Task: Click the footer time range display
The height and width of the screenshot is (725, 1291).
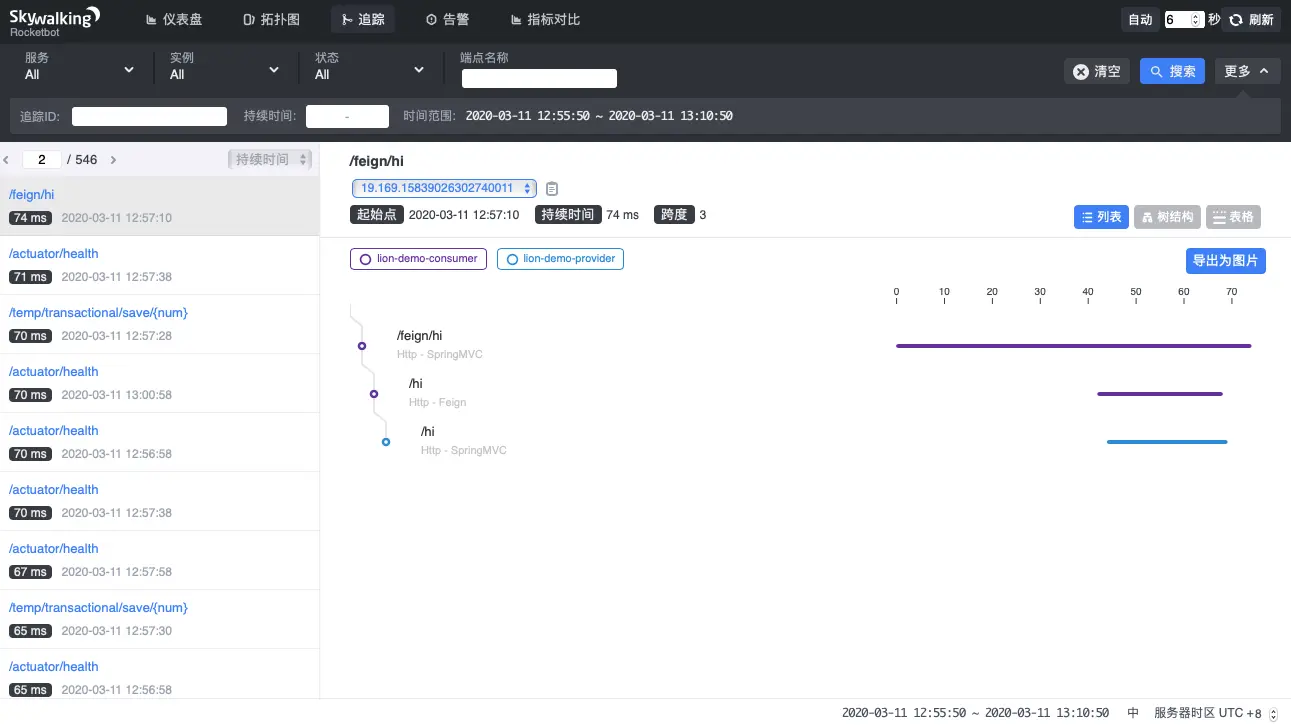Action: [x=975, y=713]
